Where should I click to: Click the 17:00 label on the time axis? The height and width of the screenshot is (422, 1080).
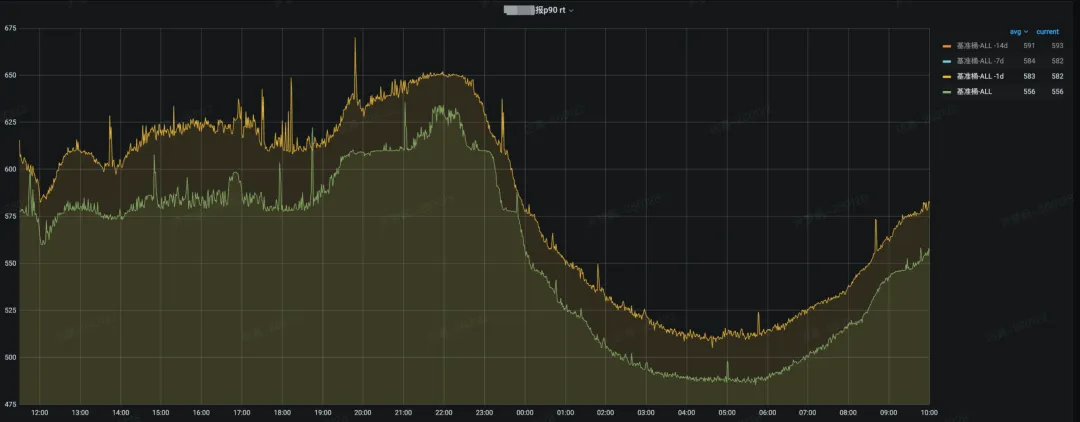242,413
